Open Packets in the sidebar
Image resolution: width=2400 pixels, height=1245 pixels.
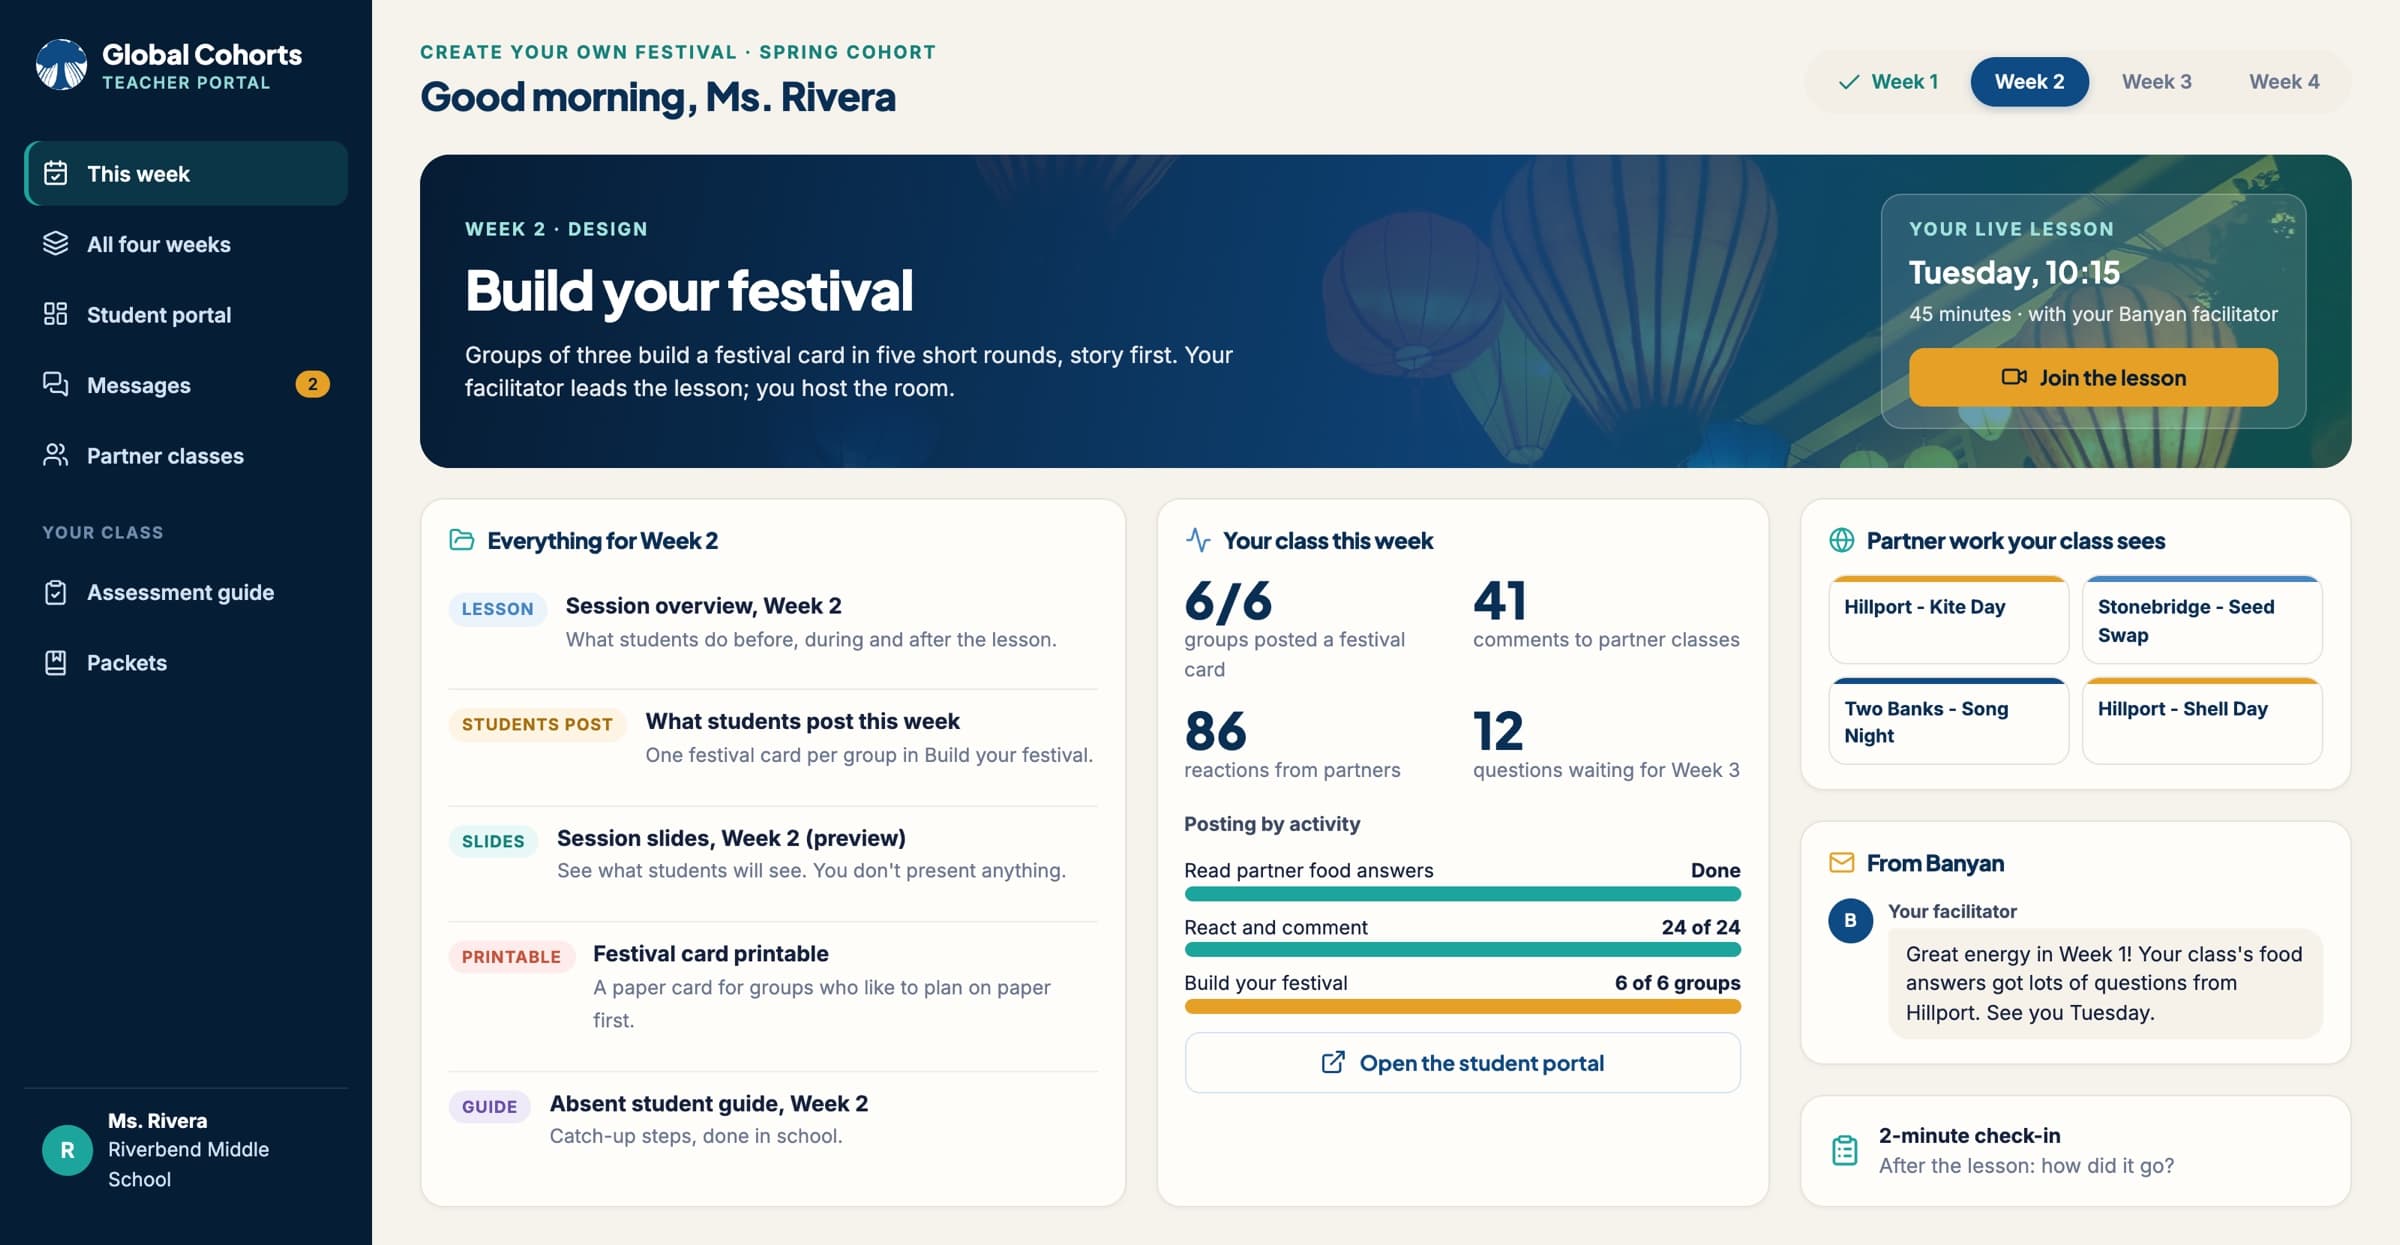coord(186,662)
